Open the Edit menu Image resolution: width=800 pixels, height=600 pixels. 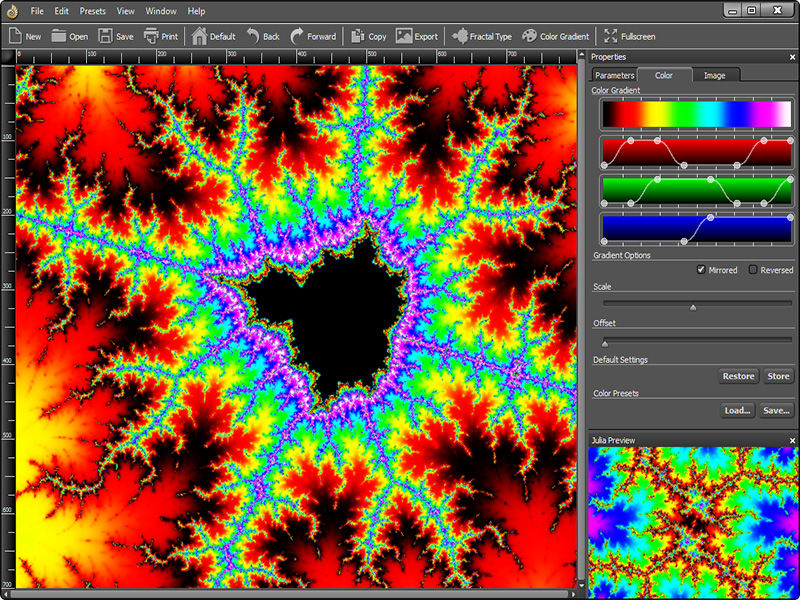tap(62, 11)
